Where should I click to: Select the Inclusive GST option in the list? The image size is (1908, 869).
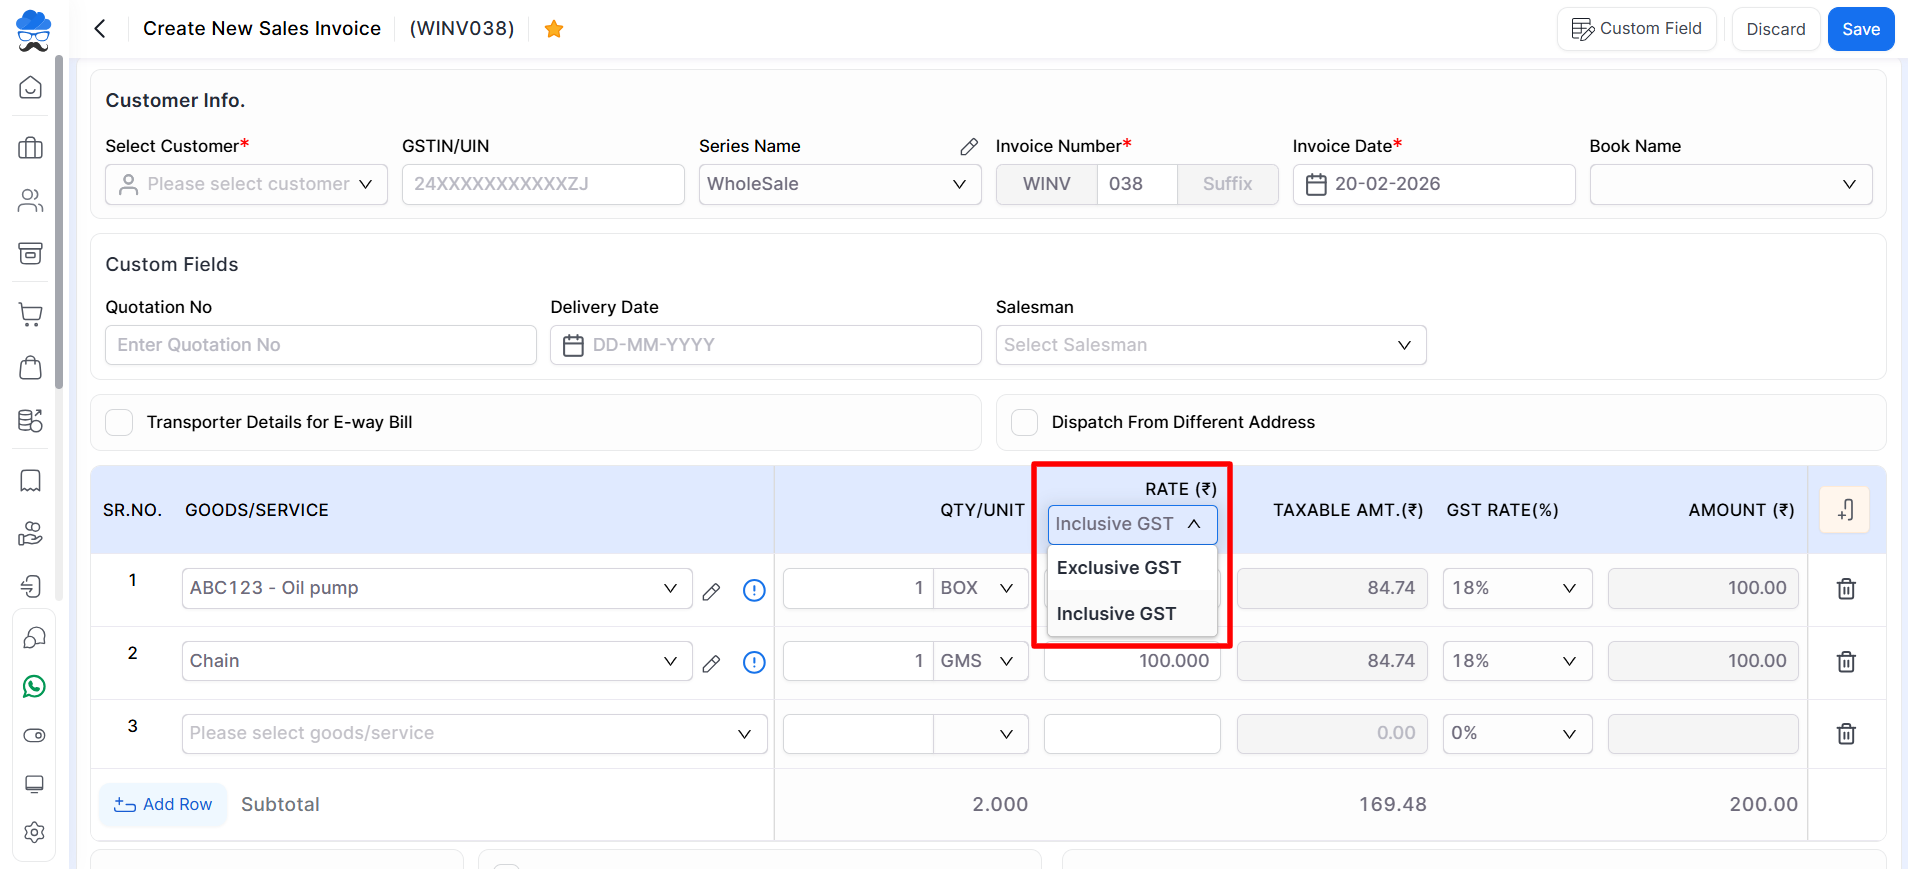tap(1116, 614)
